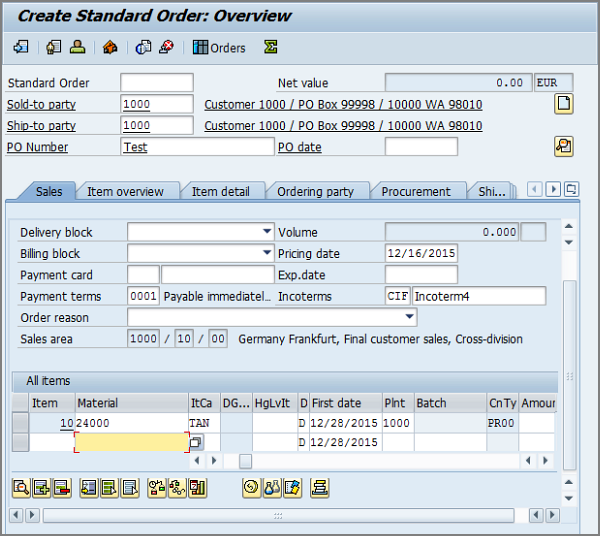Click the empty Material field in second row
Screen dimensions: 600x536
pos(131,442)
